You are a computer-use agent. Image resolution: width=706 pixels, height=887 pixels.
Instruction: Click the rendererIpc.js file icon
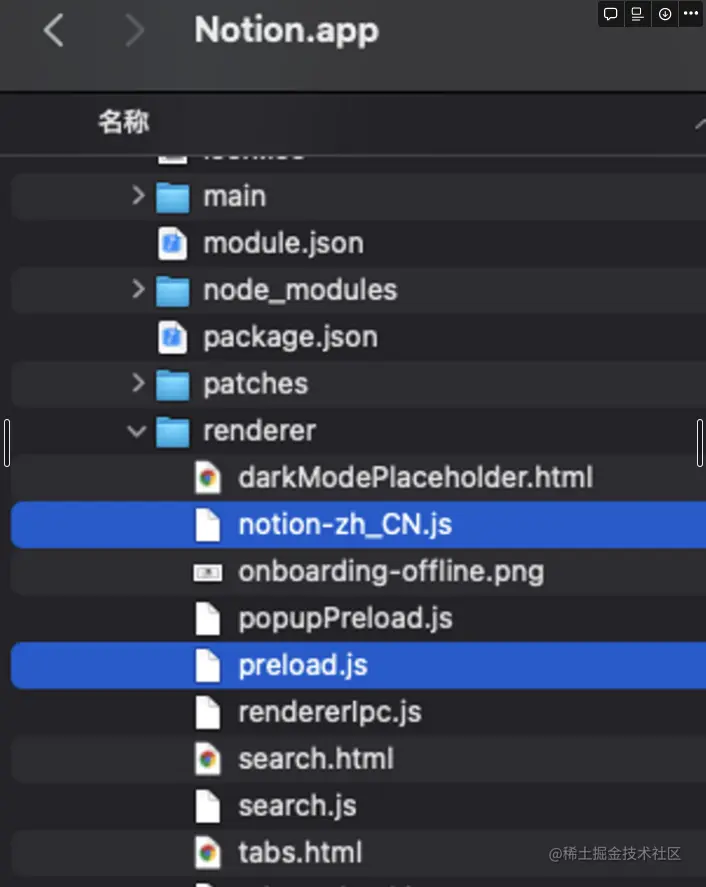click(208, 713)
